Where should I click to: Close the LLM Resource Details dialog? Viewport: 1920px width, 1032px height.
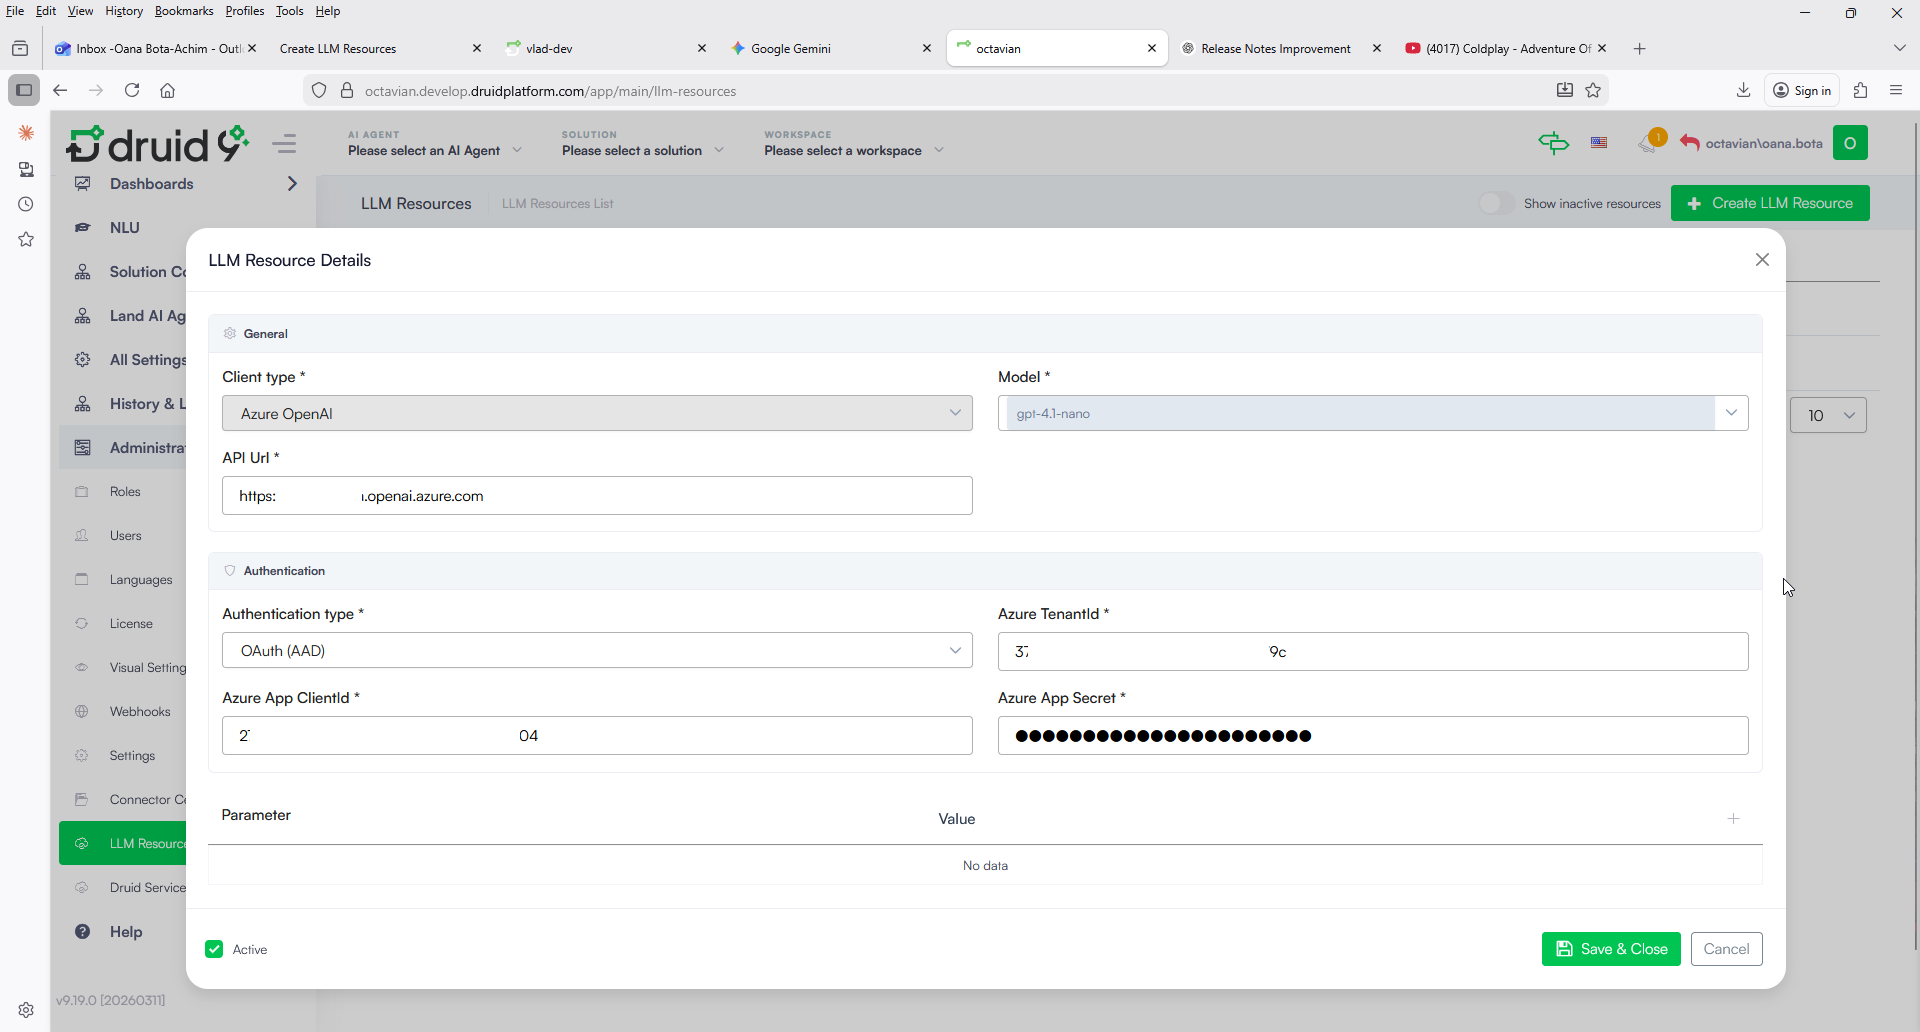point(1762,260)
